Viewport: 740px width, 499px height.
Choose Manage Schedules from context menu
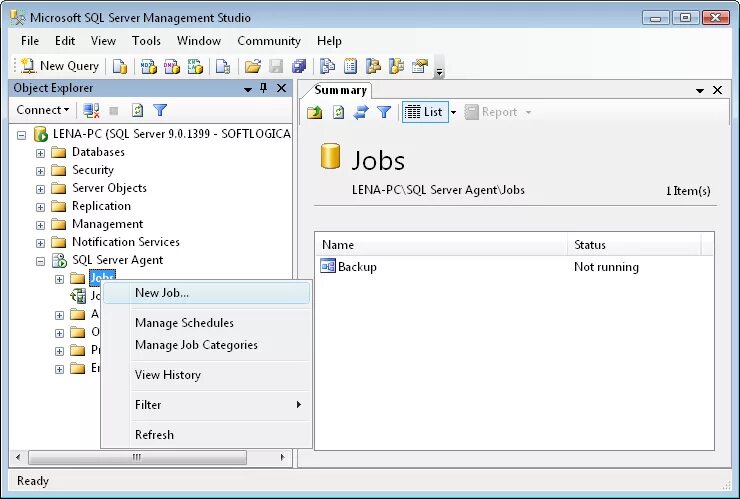(x=207, y=323)
